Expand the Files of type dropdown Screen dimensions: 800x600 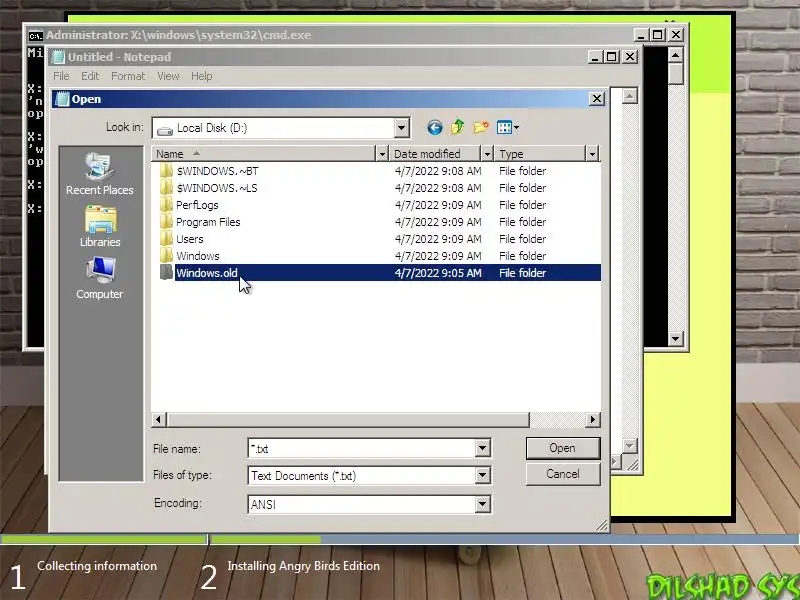(x=482, y=476)
